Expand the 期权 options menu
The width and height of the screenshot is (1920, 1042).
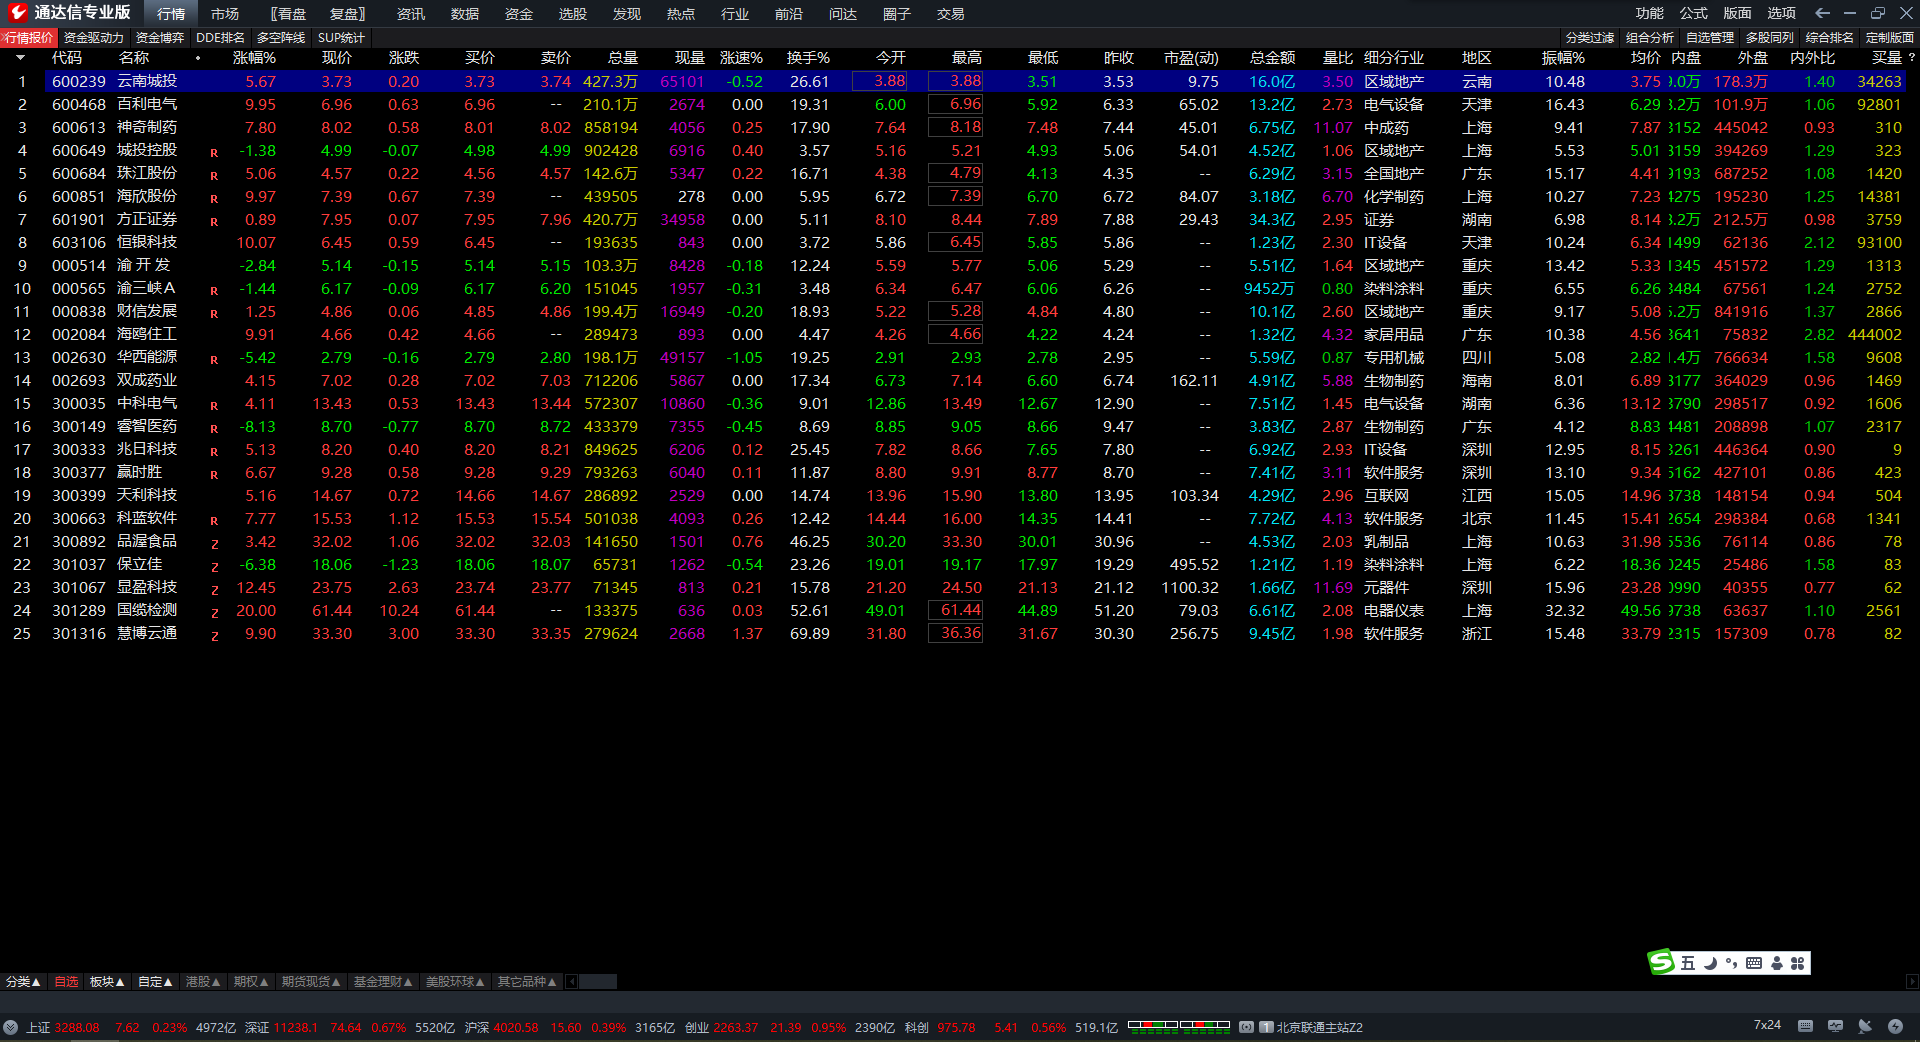pyautogui.click(x=251, y=982)
